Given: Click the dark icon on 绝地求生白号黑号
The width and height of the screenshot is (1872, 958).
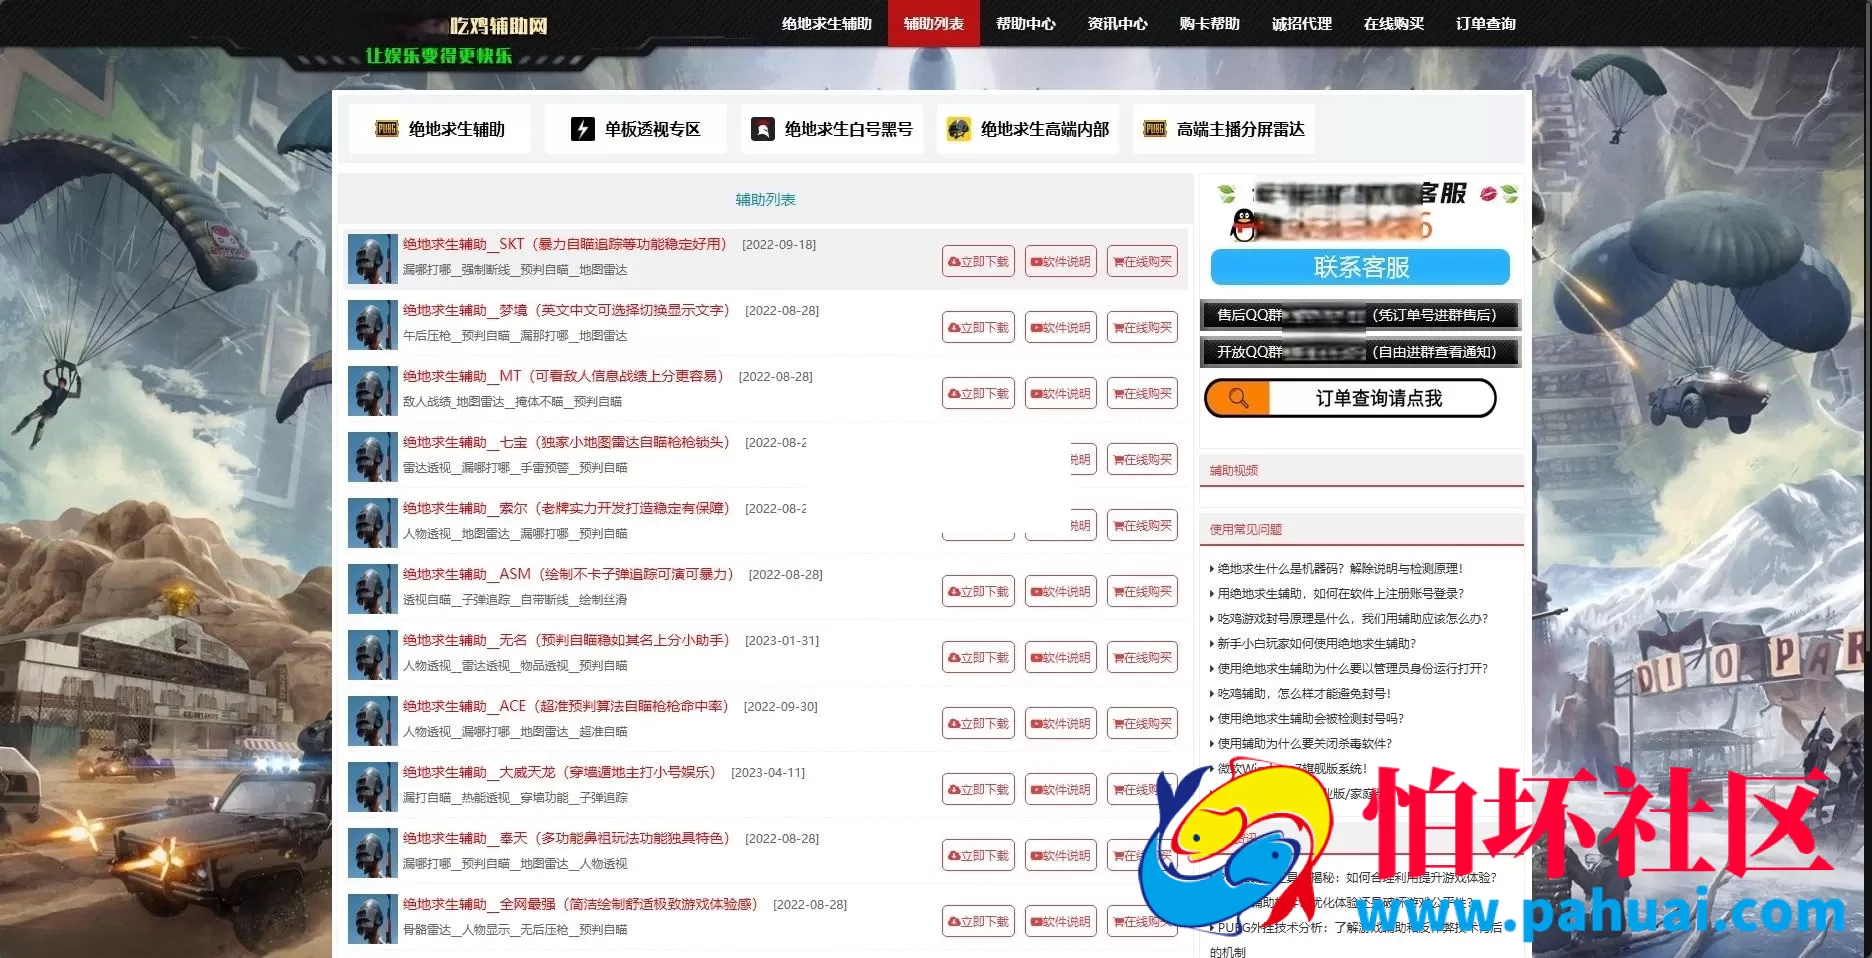Looking at the screenshot, I should [x=763, y=128].
